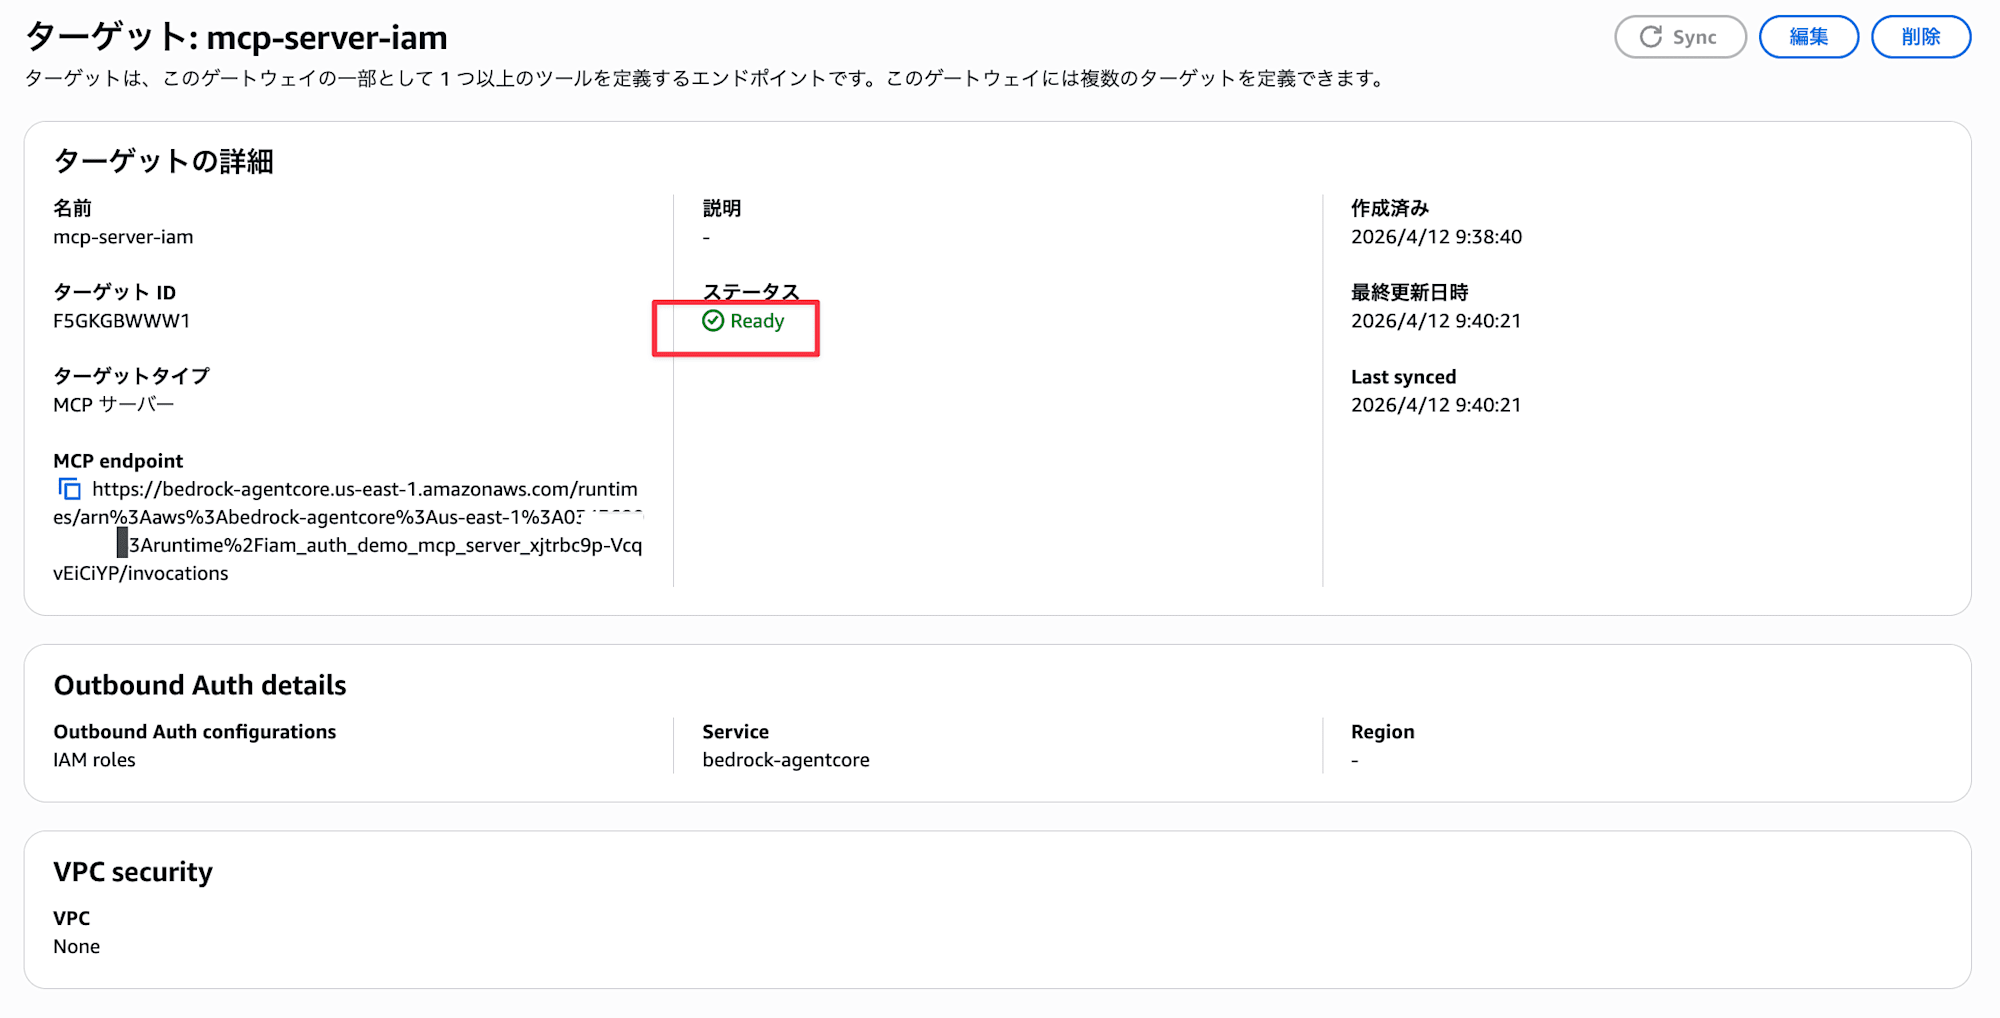Click the IAM roles configuration value
The height and width of the screenshot is (1018, 2000).
(x=94, y=760)
